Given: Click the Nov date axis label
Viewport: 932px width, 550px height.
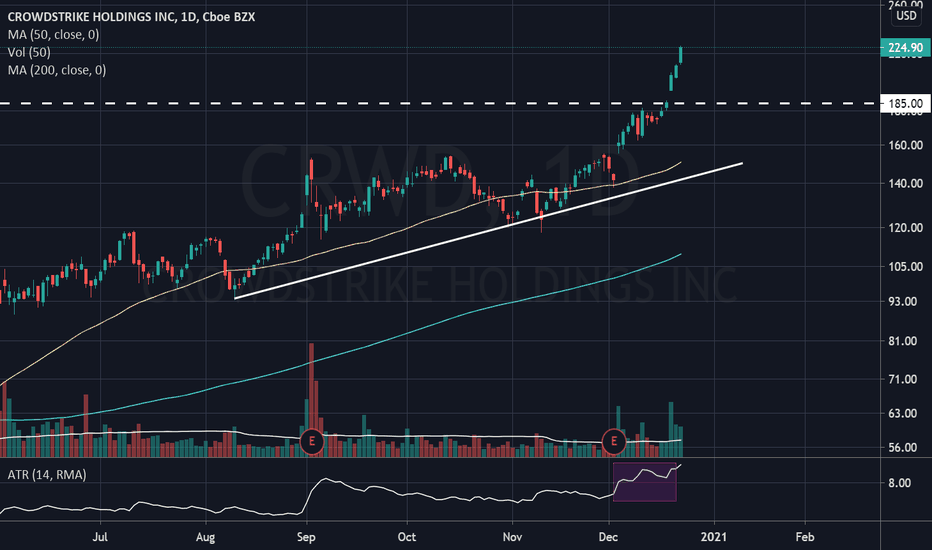Looking at the screenshot, I should 512,537.
